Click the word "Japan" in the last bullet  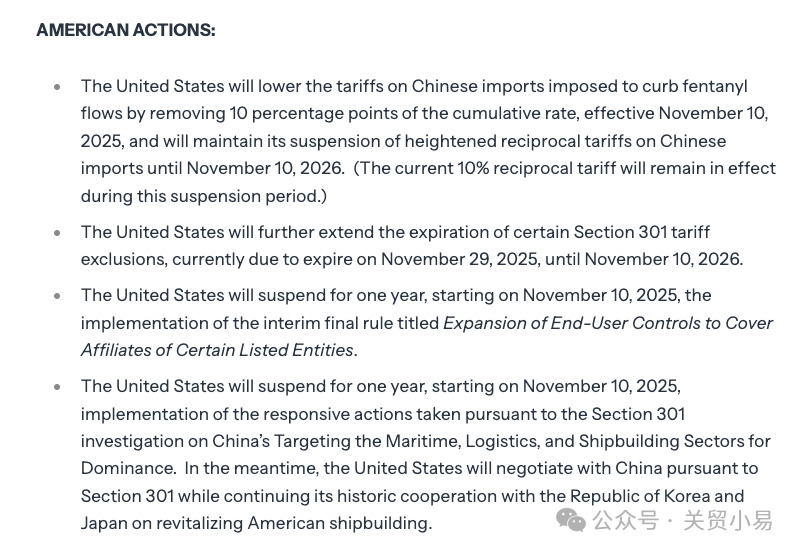(103, 523)
